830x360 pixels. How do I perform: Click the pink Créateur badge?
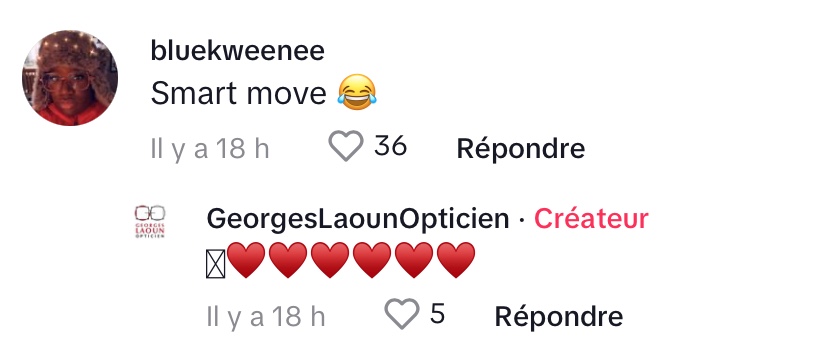point(591,219)
